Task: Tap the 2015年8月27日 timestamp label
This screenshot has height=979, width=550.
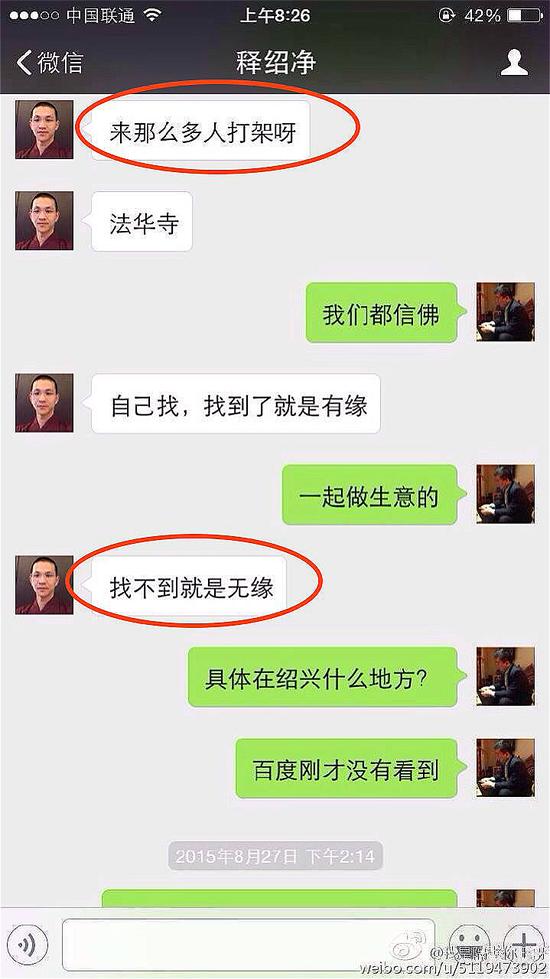Action: [x=275, y=855]
